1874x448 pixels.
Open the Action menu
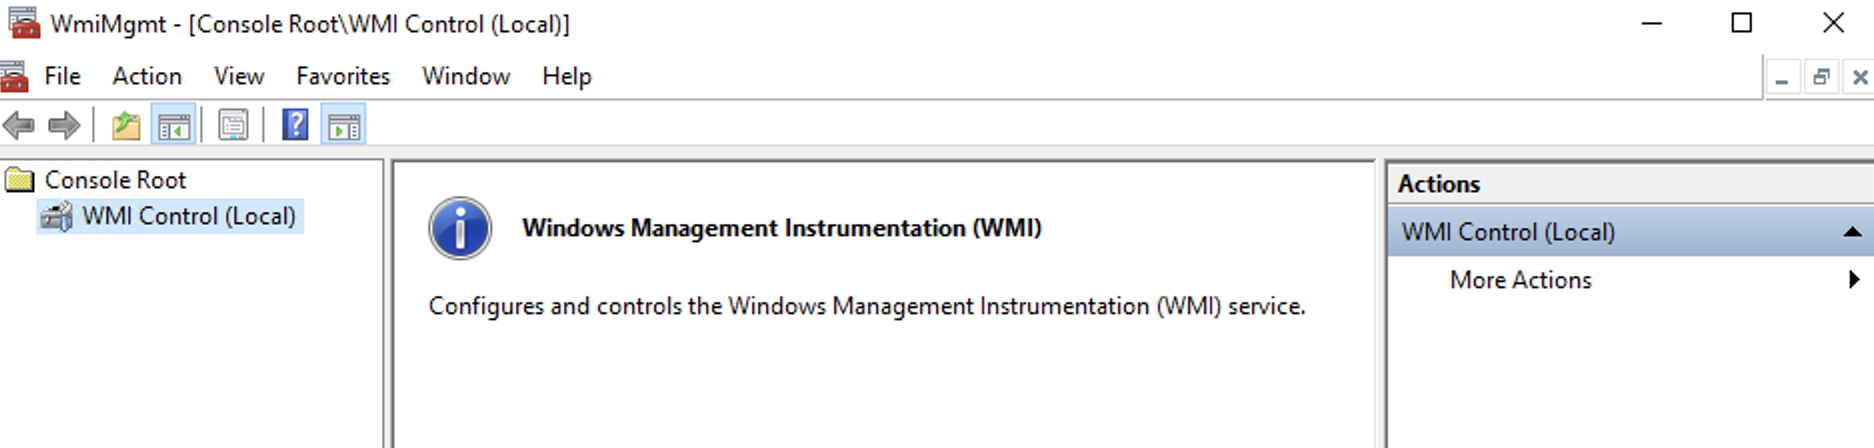click(x=147, y=77)
